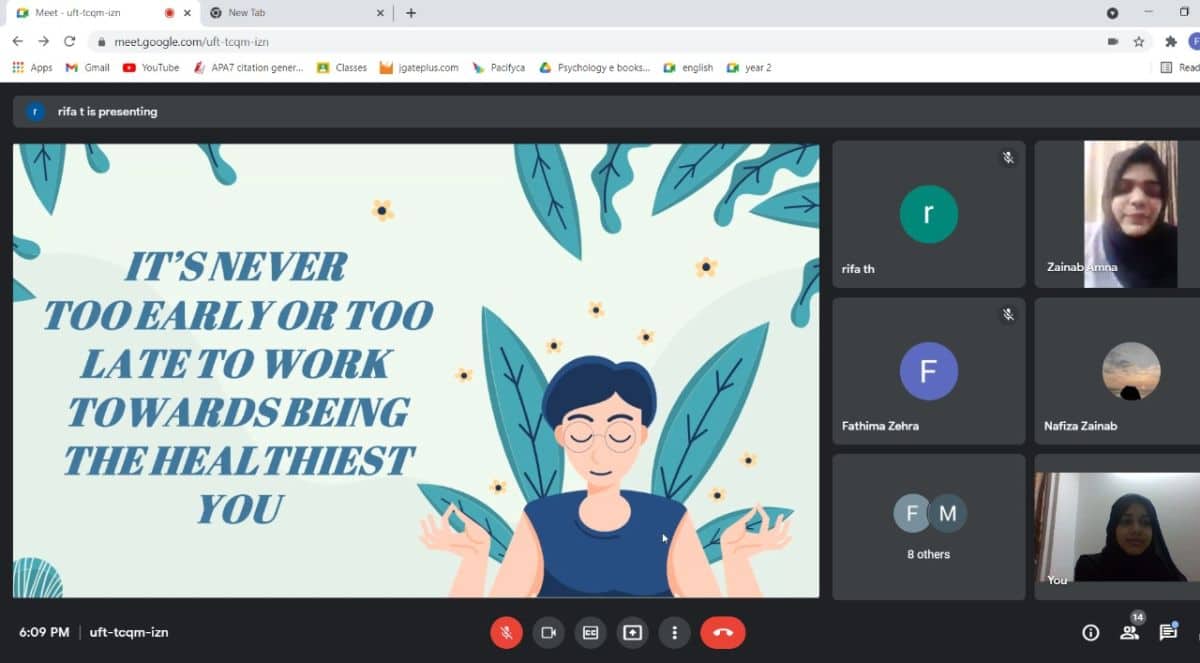1200x663 pixels.
Task: Expand the 8 others participants tile
Action: (x=928, y=526)
